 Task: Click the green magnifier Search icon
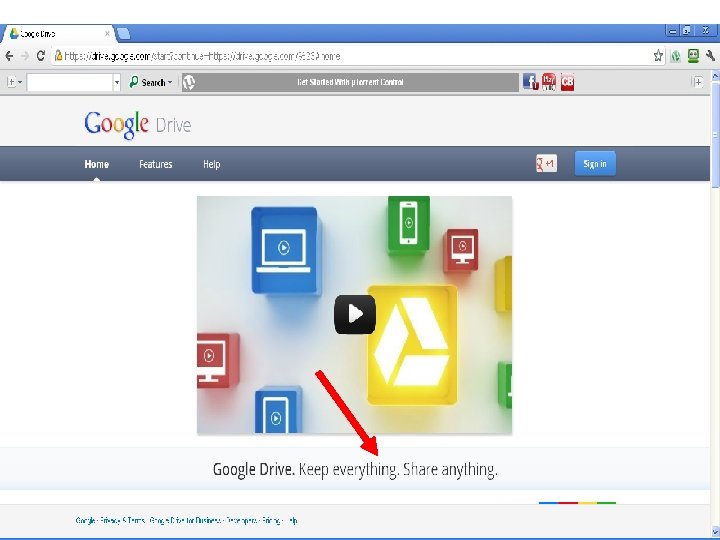(x=134, y=82)
